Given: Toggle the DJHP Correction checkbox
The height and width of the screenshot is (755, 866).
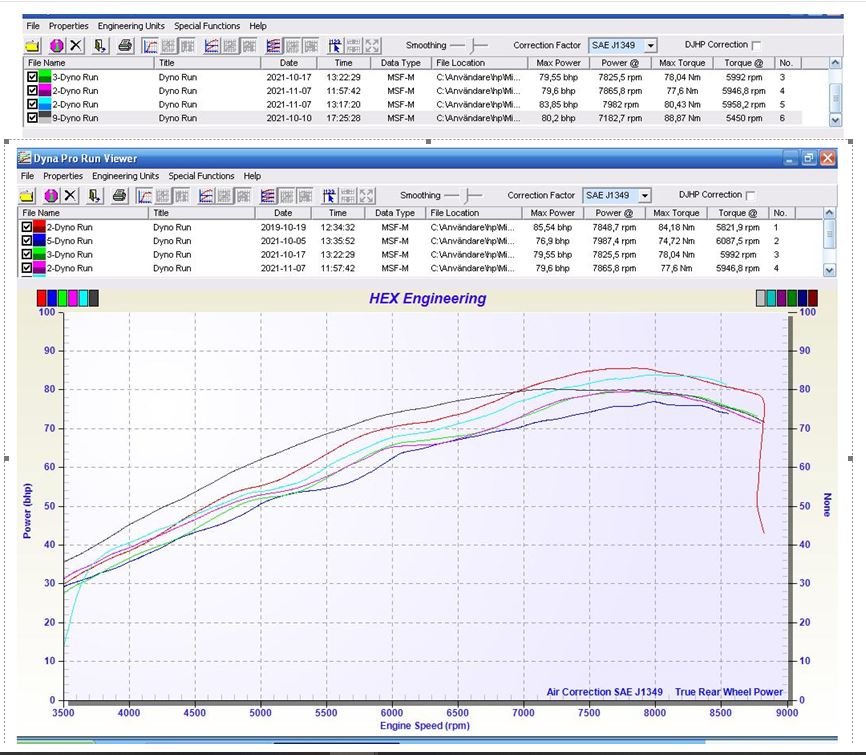Looking at the screenshot, I should click(x=750, y=196).
